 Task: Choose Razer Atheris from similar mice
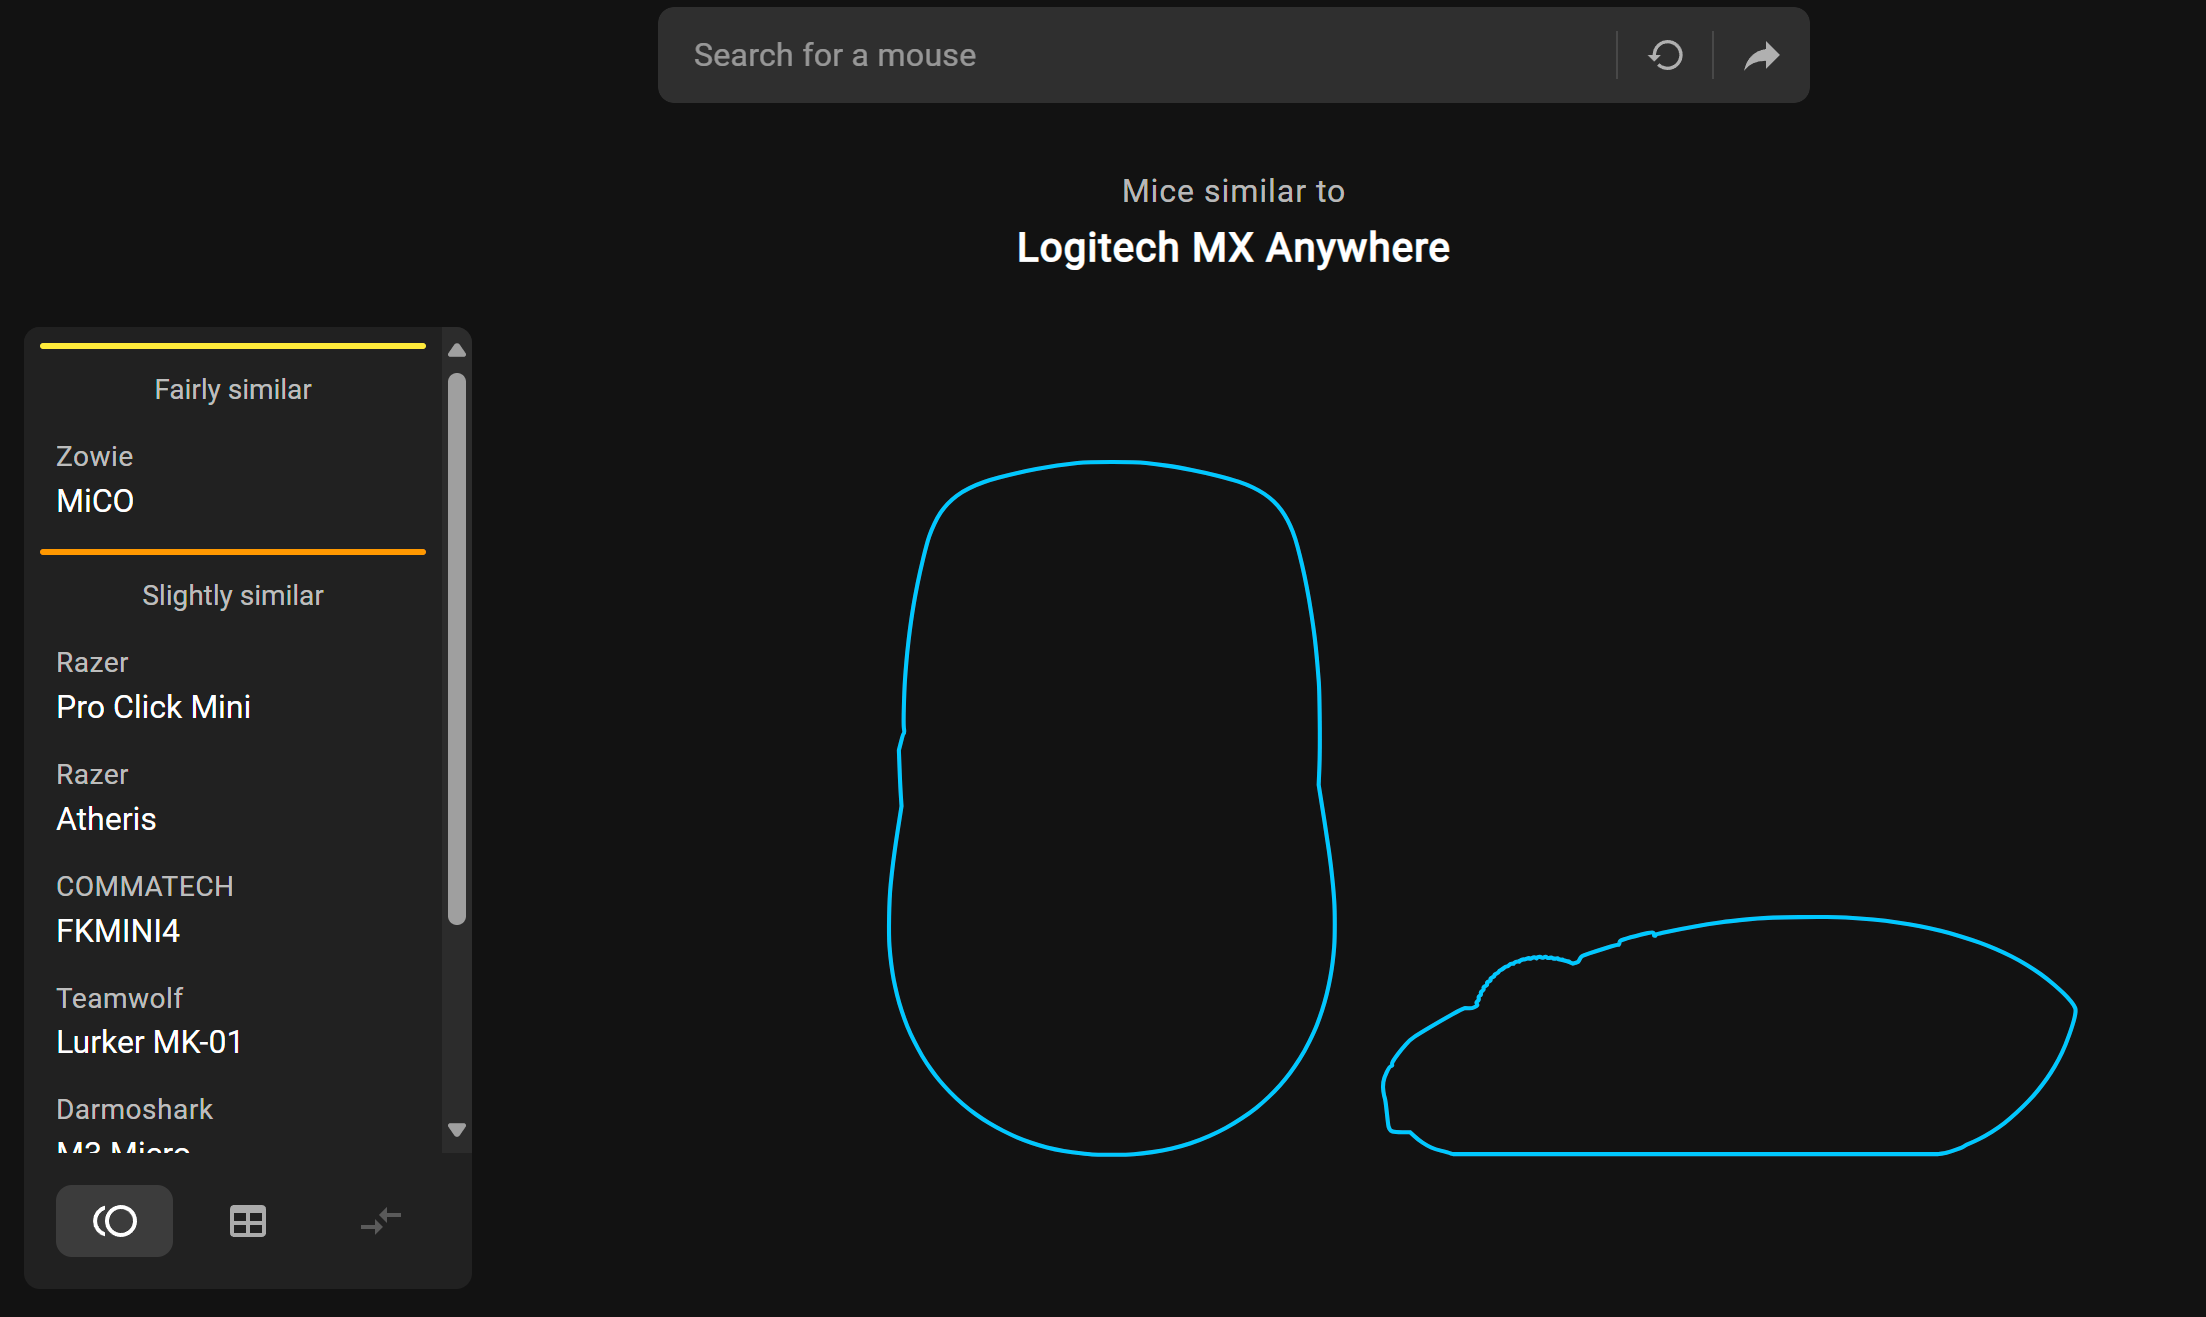tap(106, 799)
